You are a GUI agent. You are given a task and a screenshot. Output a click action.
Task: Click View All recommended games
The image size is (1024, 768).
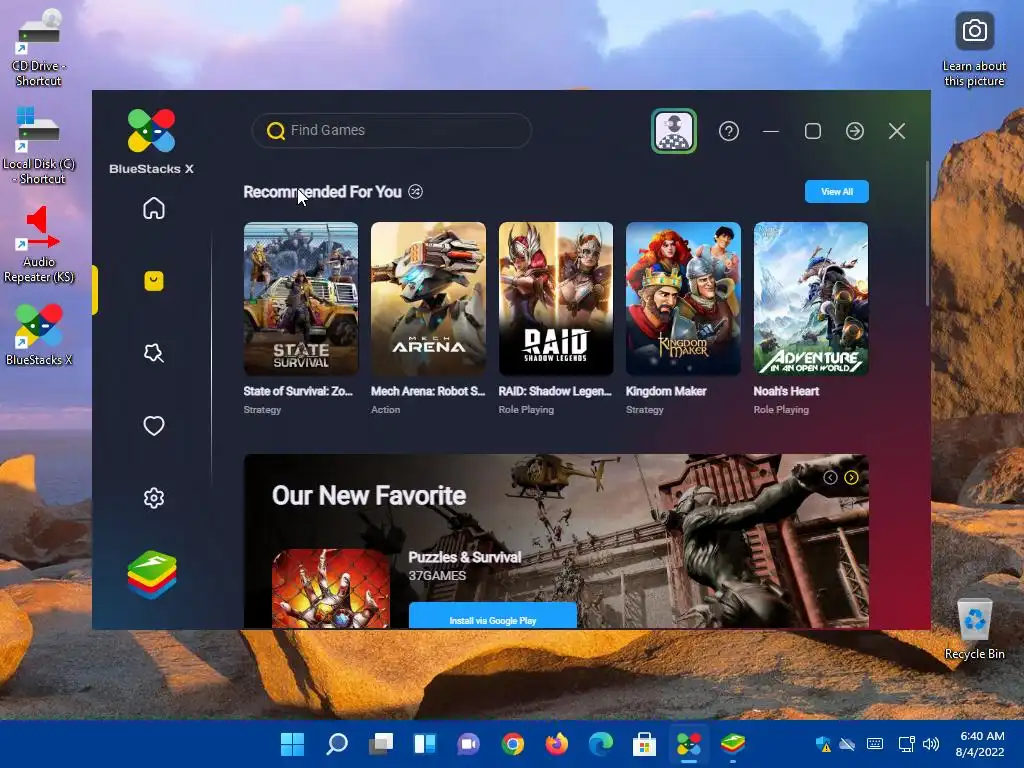[837, 191]
